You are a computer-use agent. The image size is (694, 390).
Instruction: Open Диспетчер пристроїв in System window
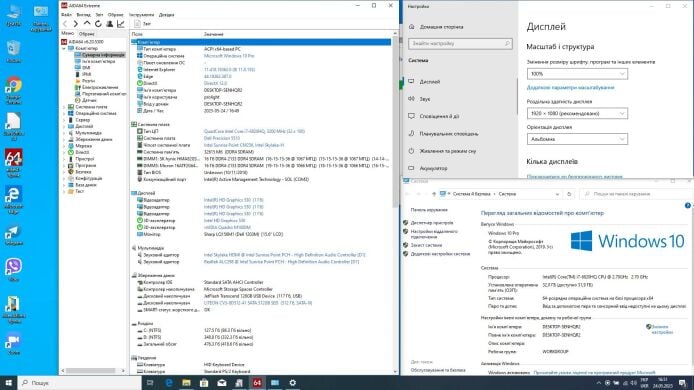point(432,223)
